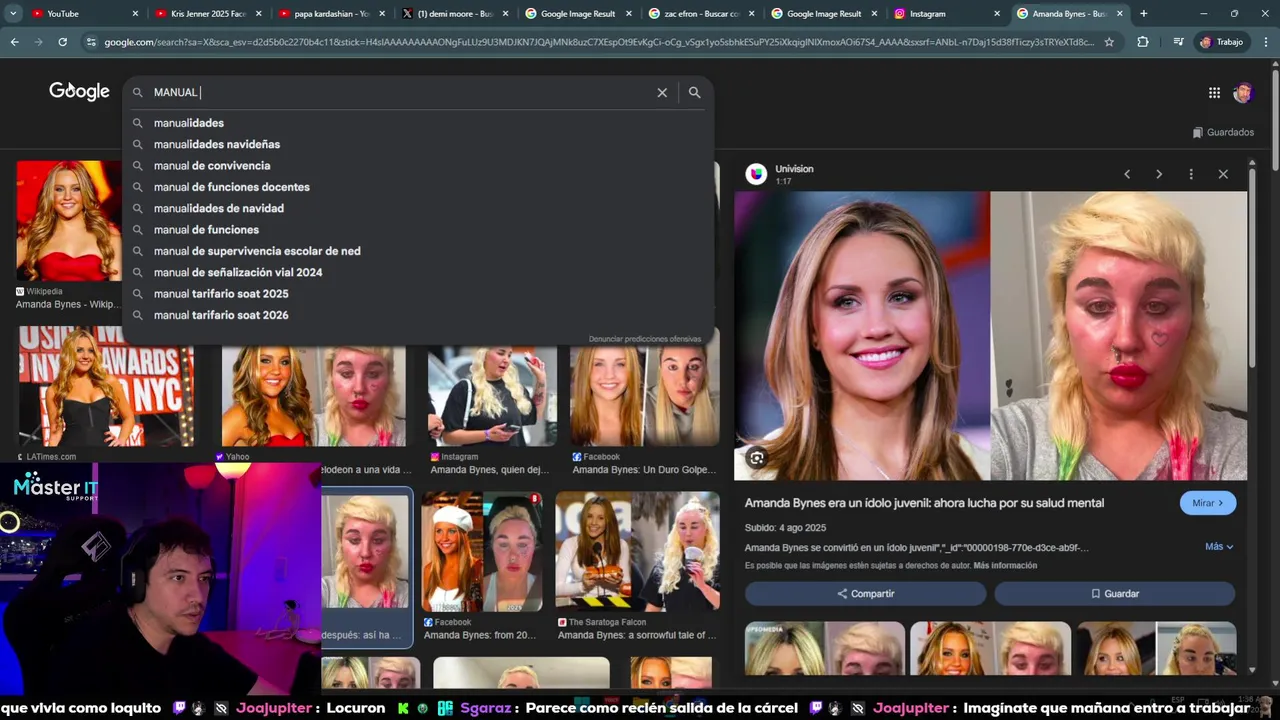Viewport: 1280px width, 720px height.
Task: Open the Wikipedia Amanda Bynes thumbnail
Action: click(68, 221)
